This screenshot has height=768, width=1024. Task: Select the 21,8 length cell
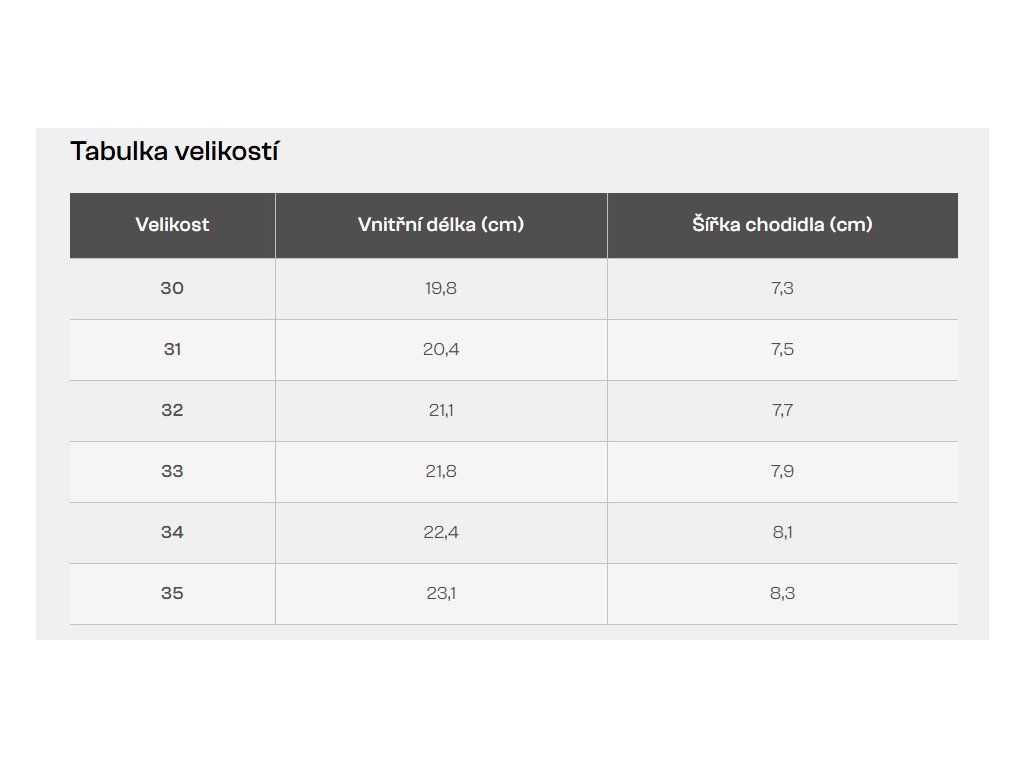click(441, 472)
